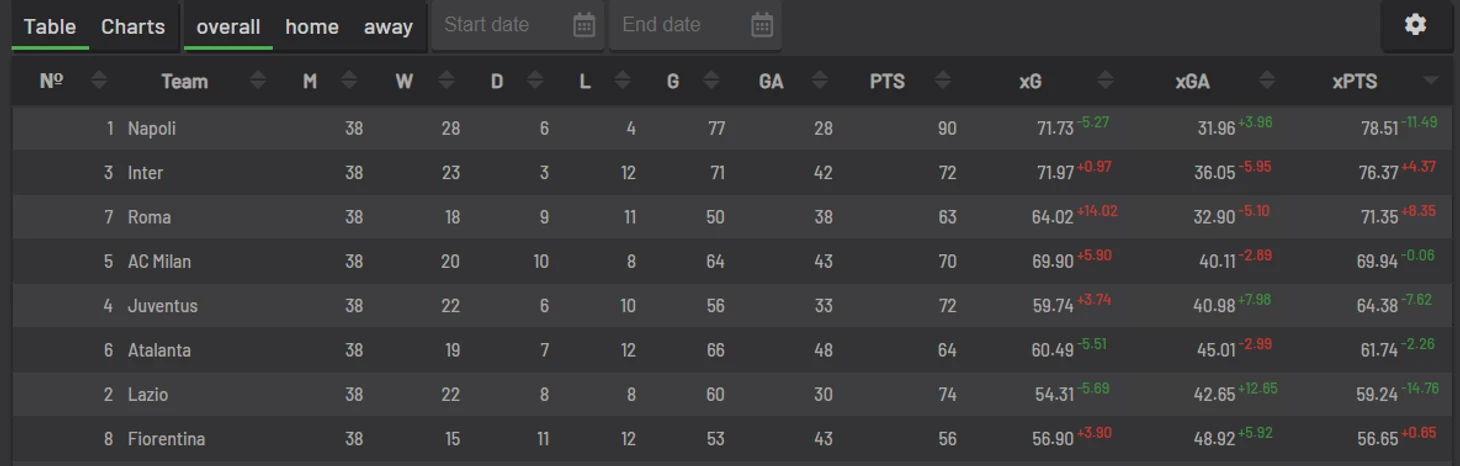Sort by xPTS column arrow

coord(1431,81)
